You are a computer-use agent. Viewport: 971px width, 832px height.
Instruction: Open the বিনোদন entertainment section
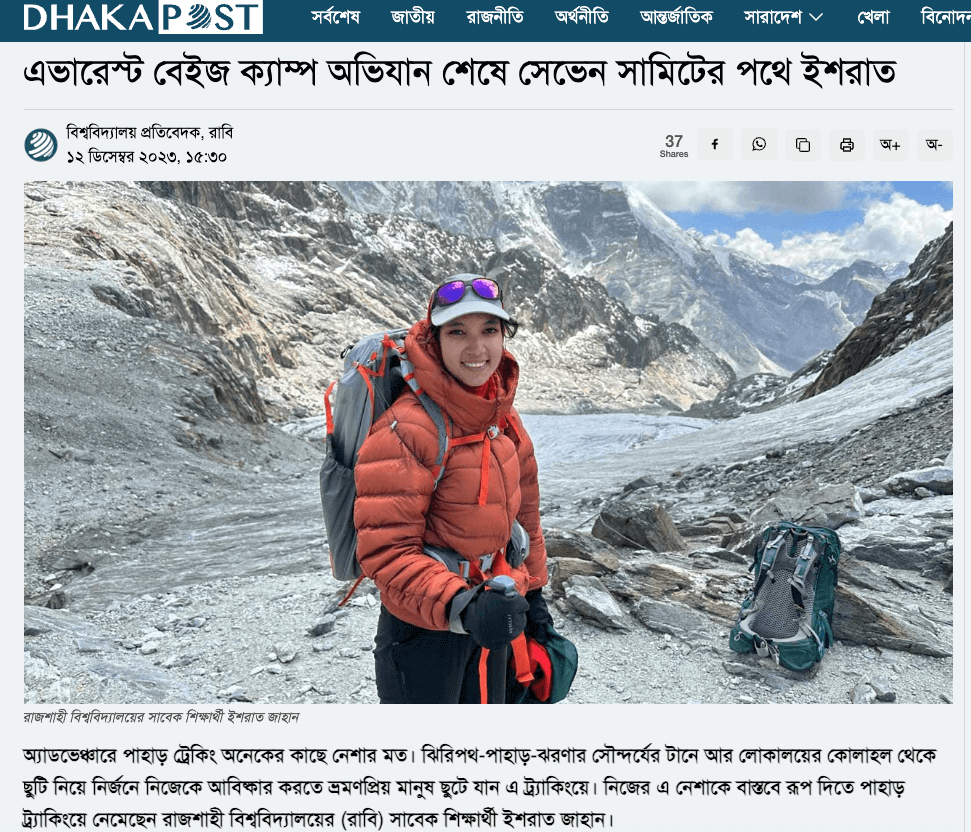(x=946, y=17)
